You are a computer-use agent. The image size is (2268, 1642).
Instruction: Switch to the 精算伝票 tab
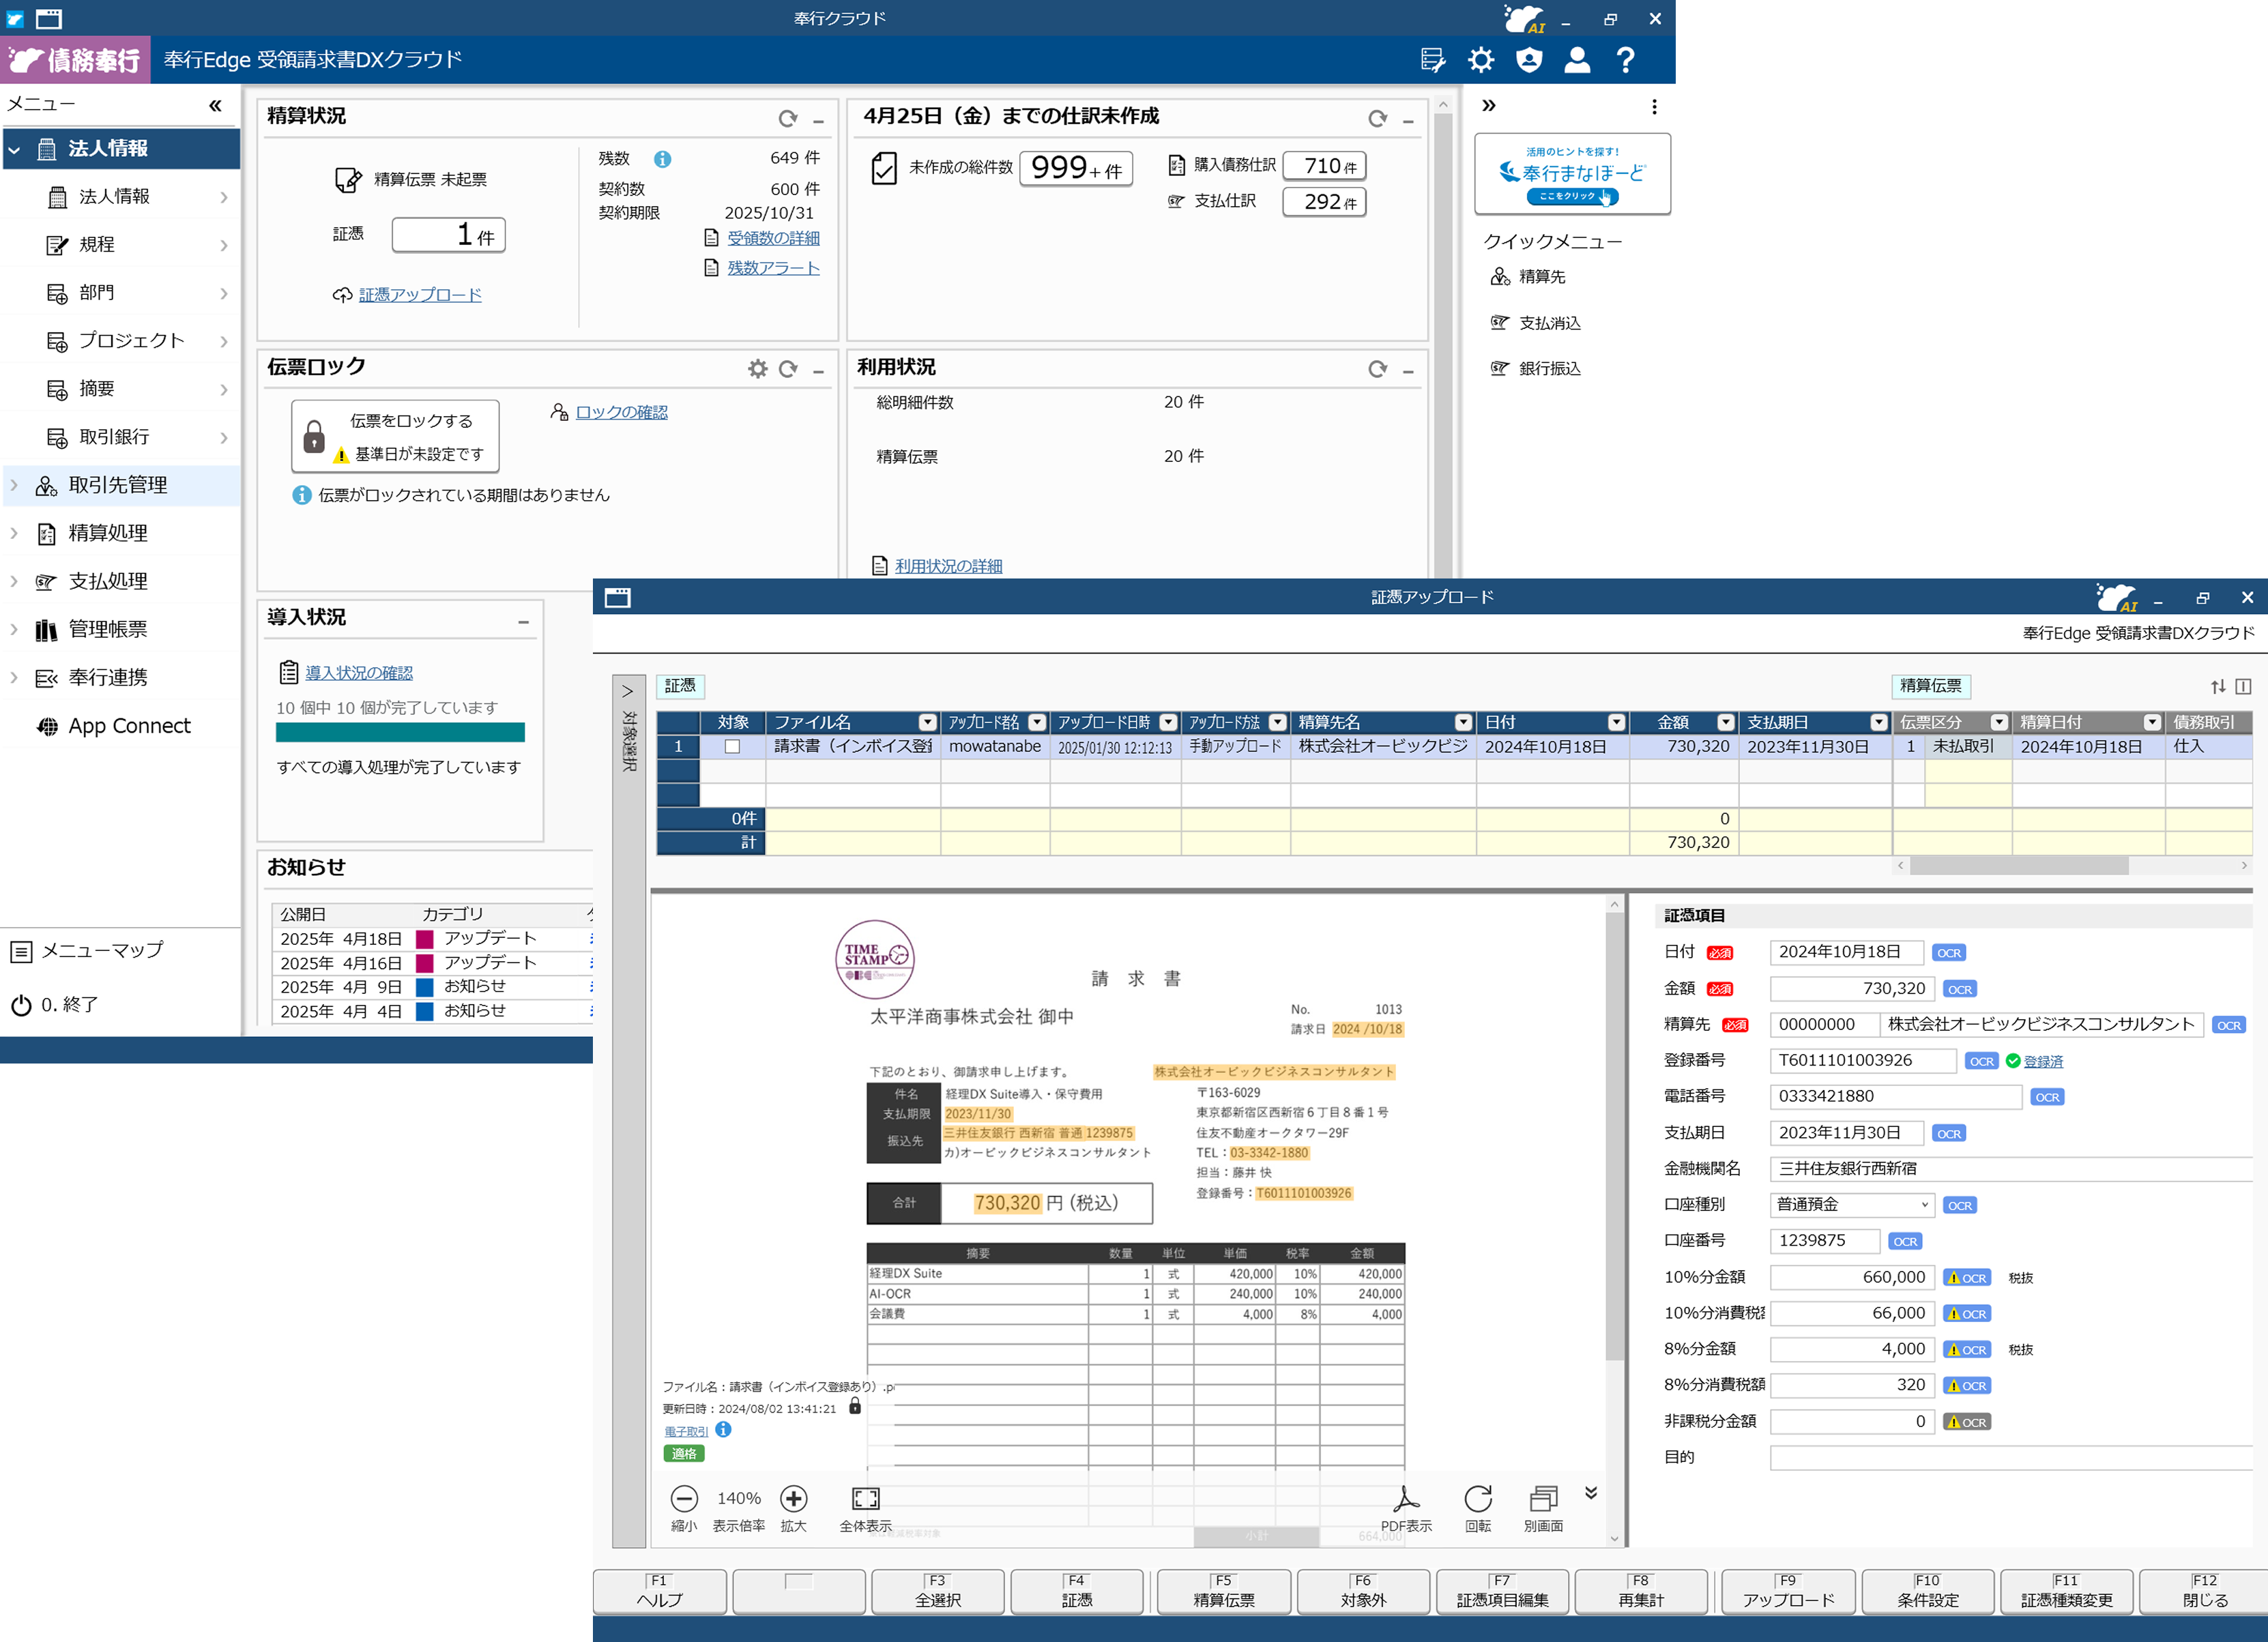(1930, 686)
